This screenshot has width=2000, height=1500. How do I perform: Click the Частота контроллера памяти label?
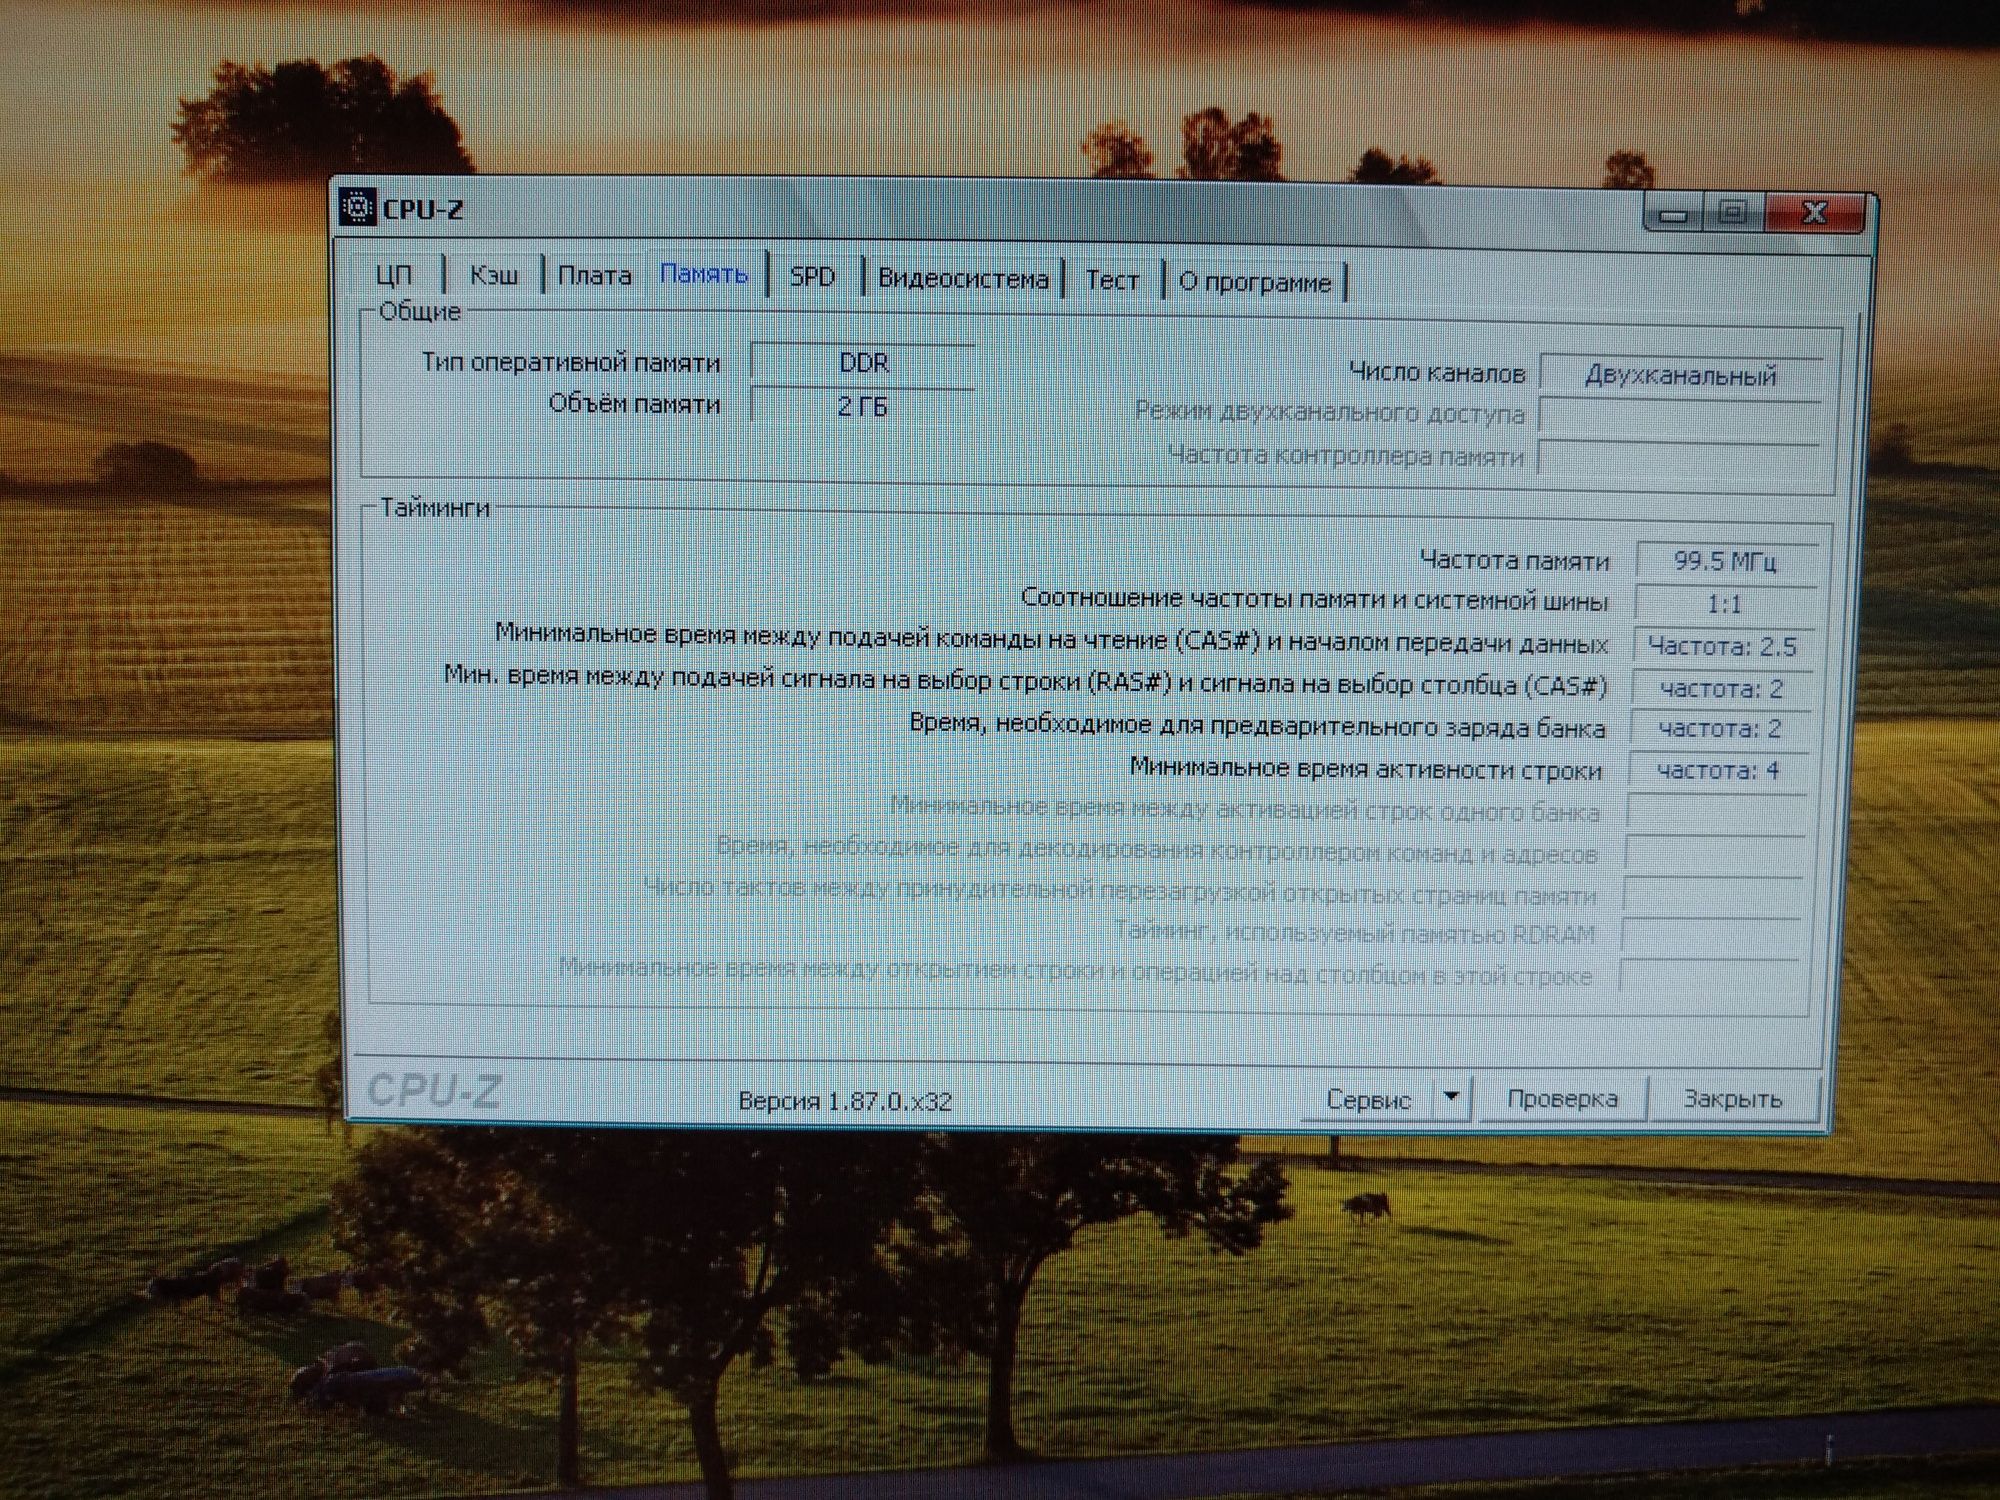[x=1345, y=456]
